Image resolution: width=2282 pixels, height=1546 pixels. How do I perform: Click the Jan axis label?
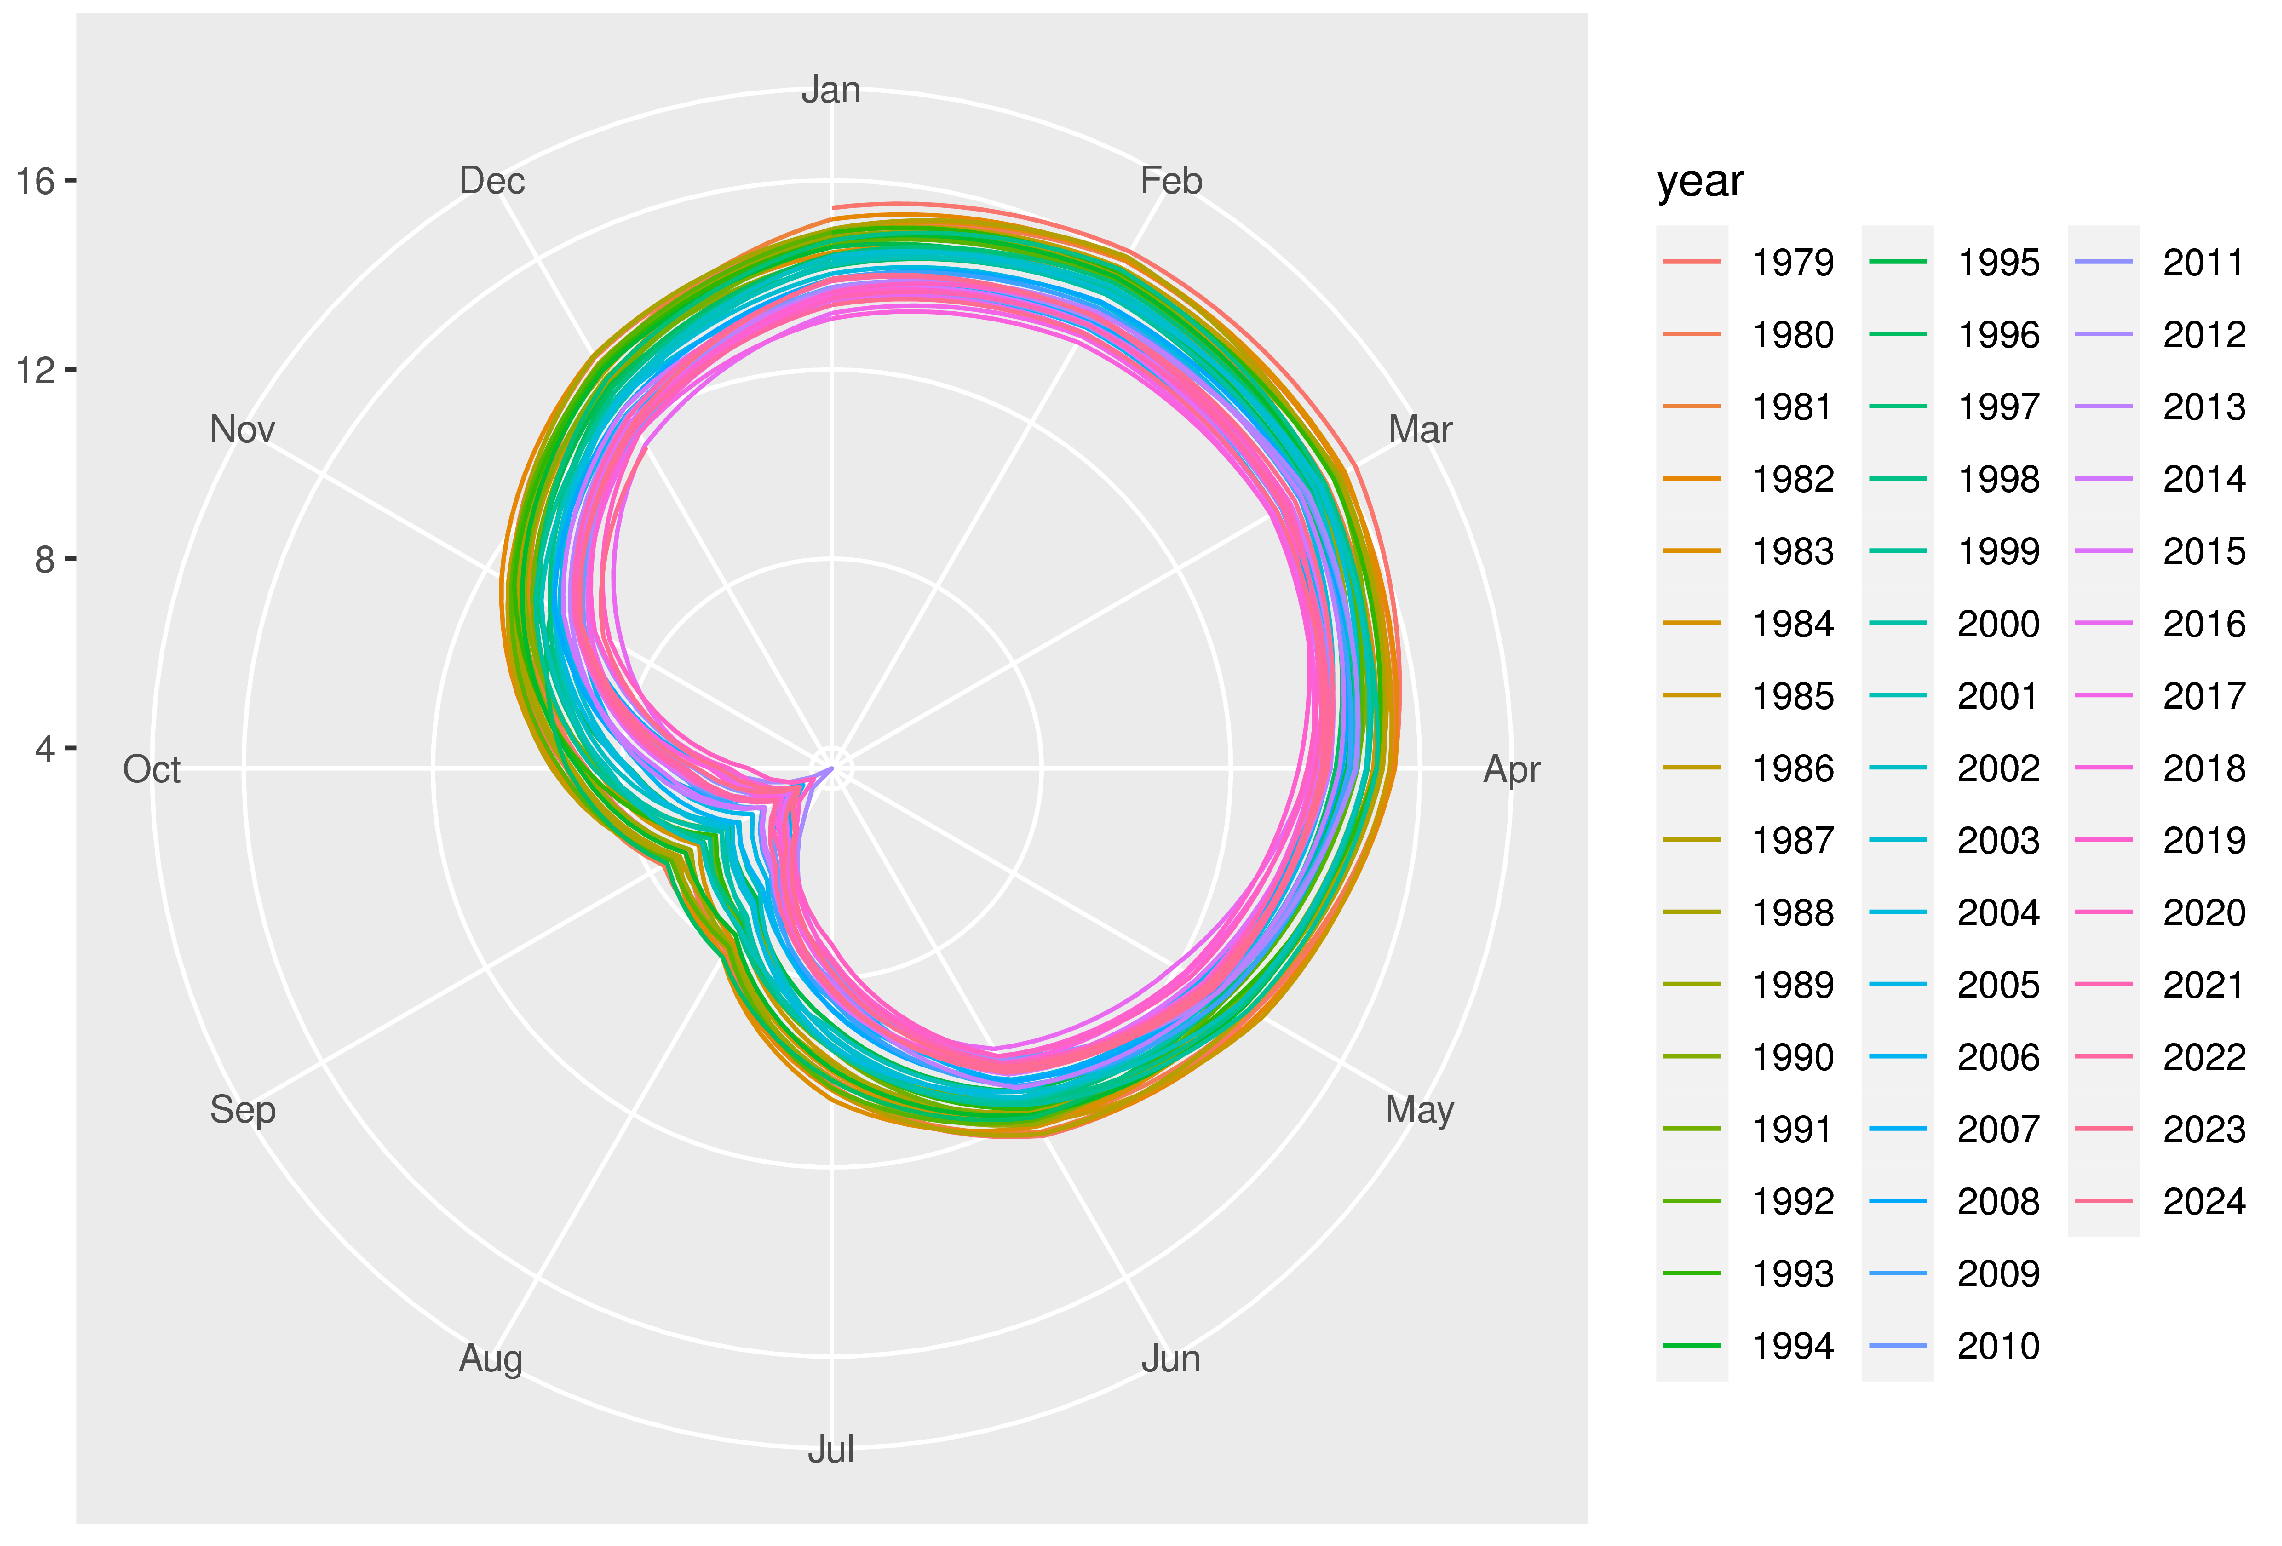[x=830, y=90]
